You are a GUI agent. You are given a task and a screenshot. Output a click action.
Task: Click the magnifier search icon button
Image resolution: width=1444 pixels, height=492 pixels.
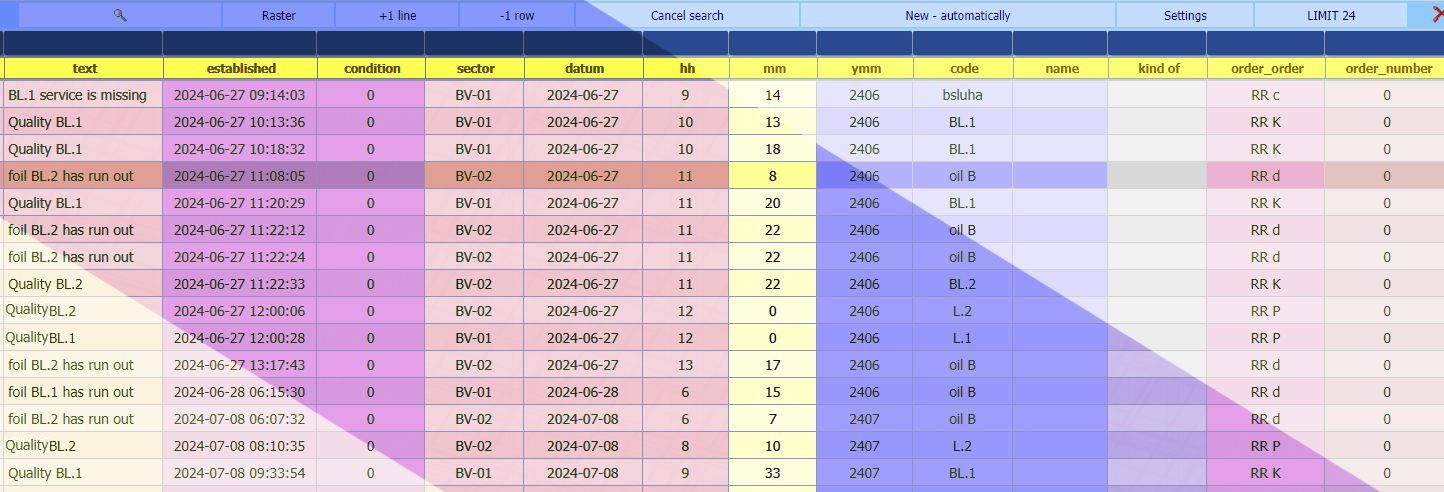120,15
